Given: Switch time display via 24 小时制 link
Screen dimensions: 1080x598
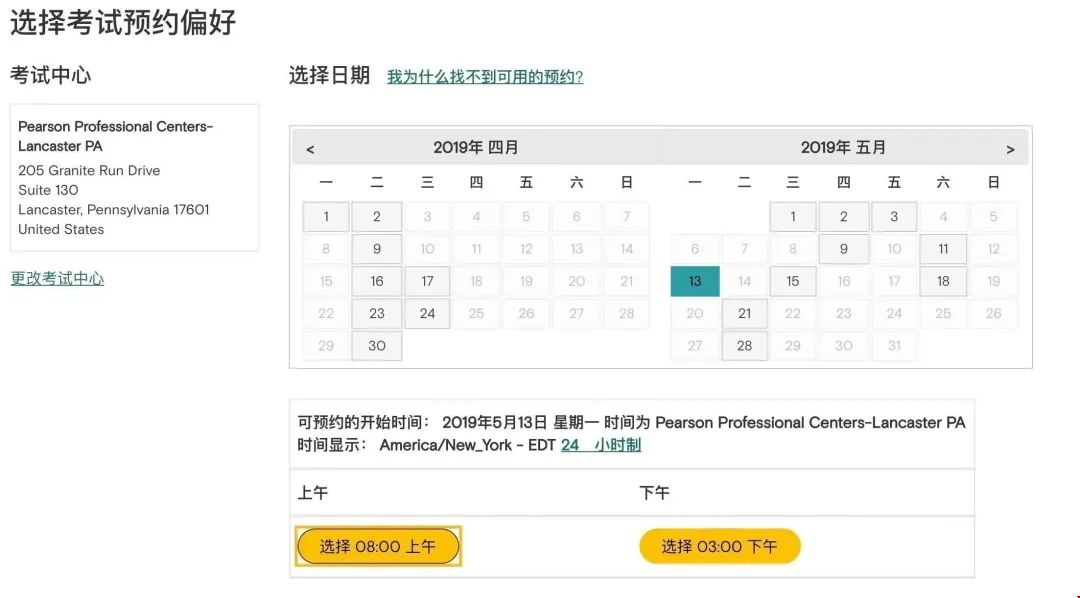Looking at the screenshot, I should click(x=601, y=445).
